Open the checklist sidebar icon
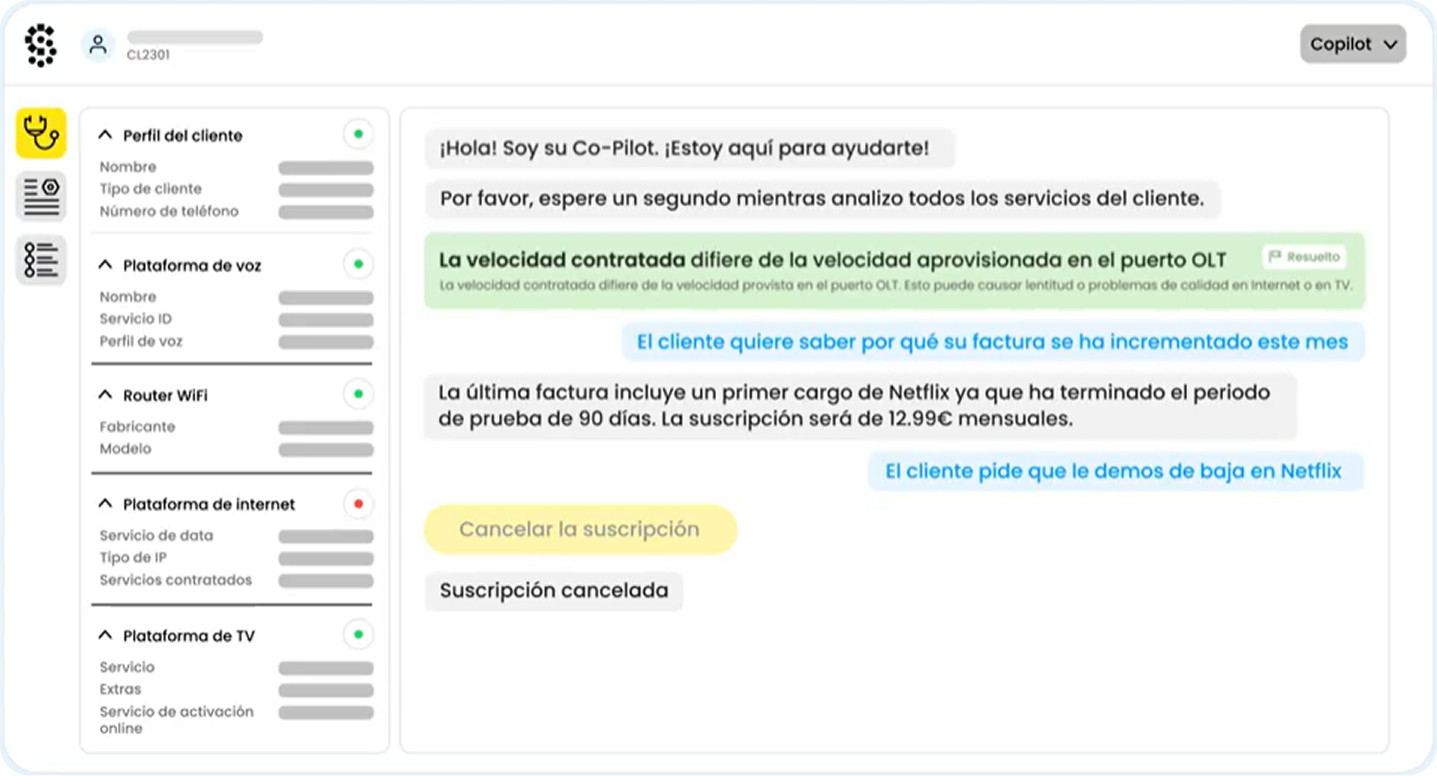This screenshot has height=776, width=1437. (x=41, y=260)
